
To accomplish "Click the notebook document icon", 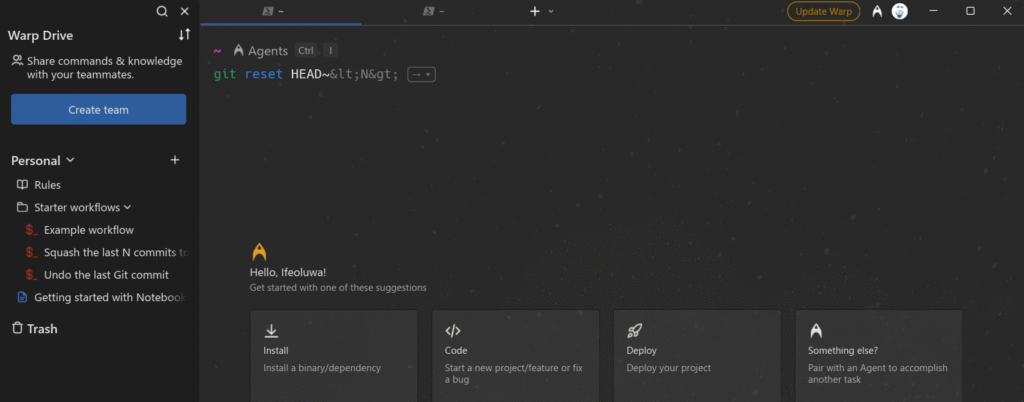I will tap(22, 298).
